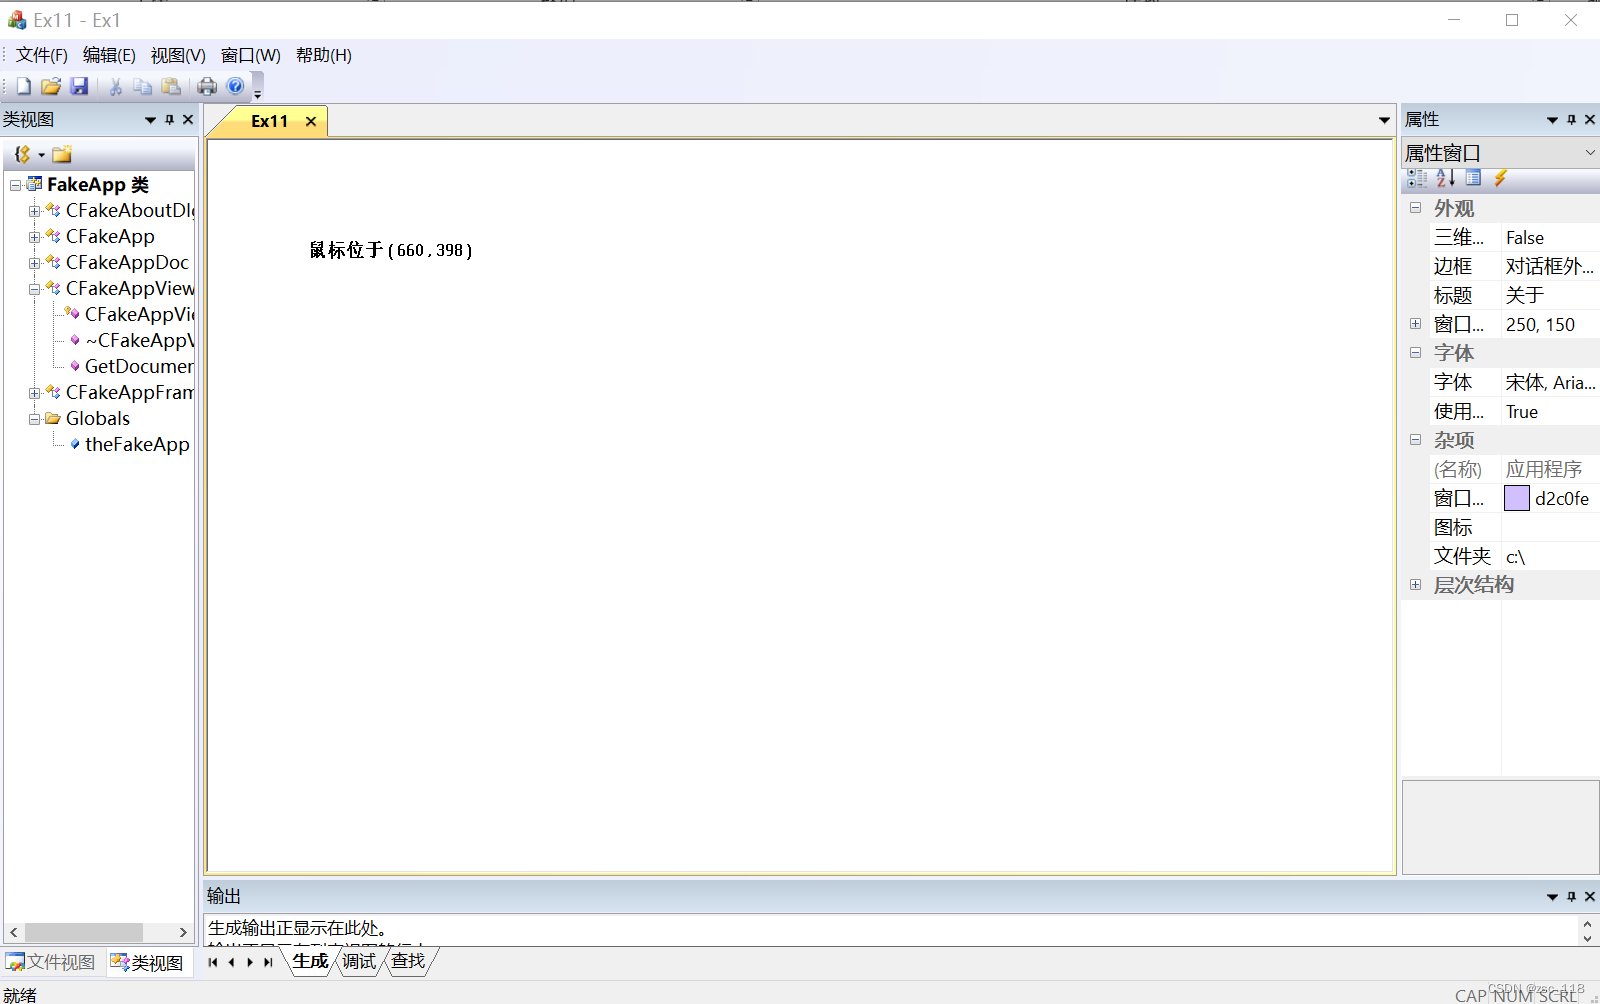Expand the CFakeApp class node
Image resolution: width=1600 pixels, height=1004 pixels.
click(34, 237)
